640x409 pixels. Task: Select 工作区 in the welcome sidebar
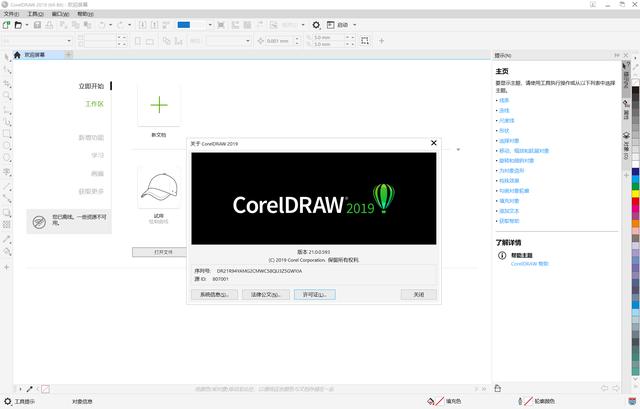[x=94, y=104]
